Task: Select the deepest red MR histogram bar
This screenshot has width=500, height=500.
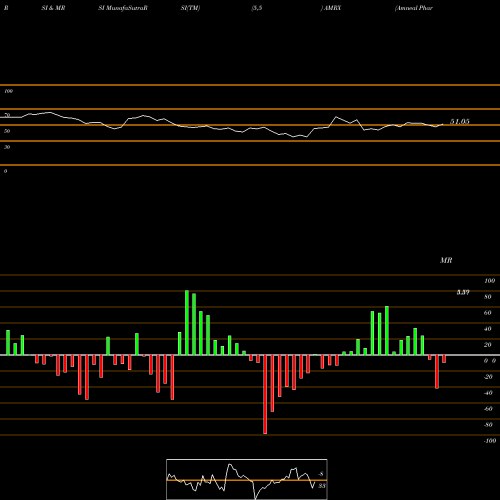Action: [265, 394]
